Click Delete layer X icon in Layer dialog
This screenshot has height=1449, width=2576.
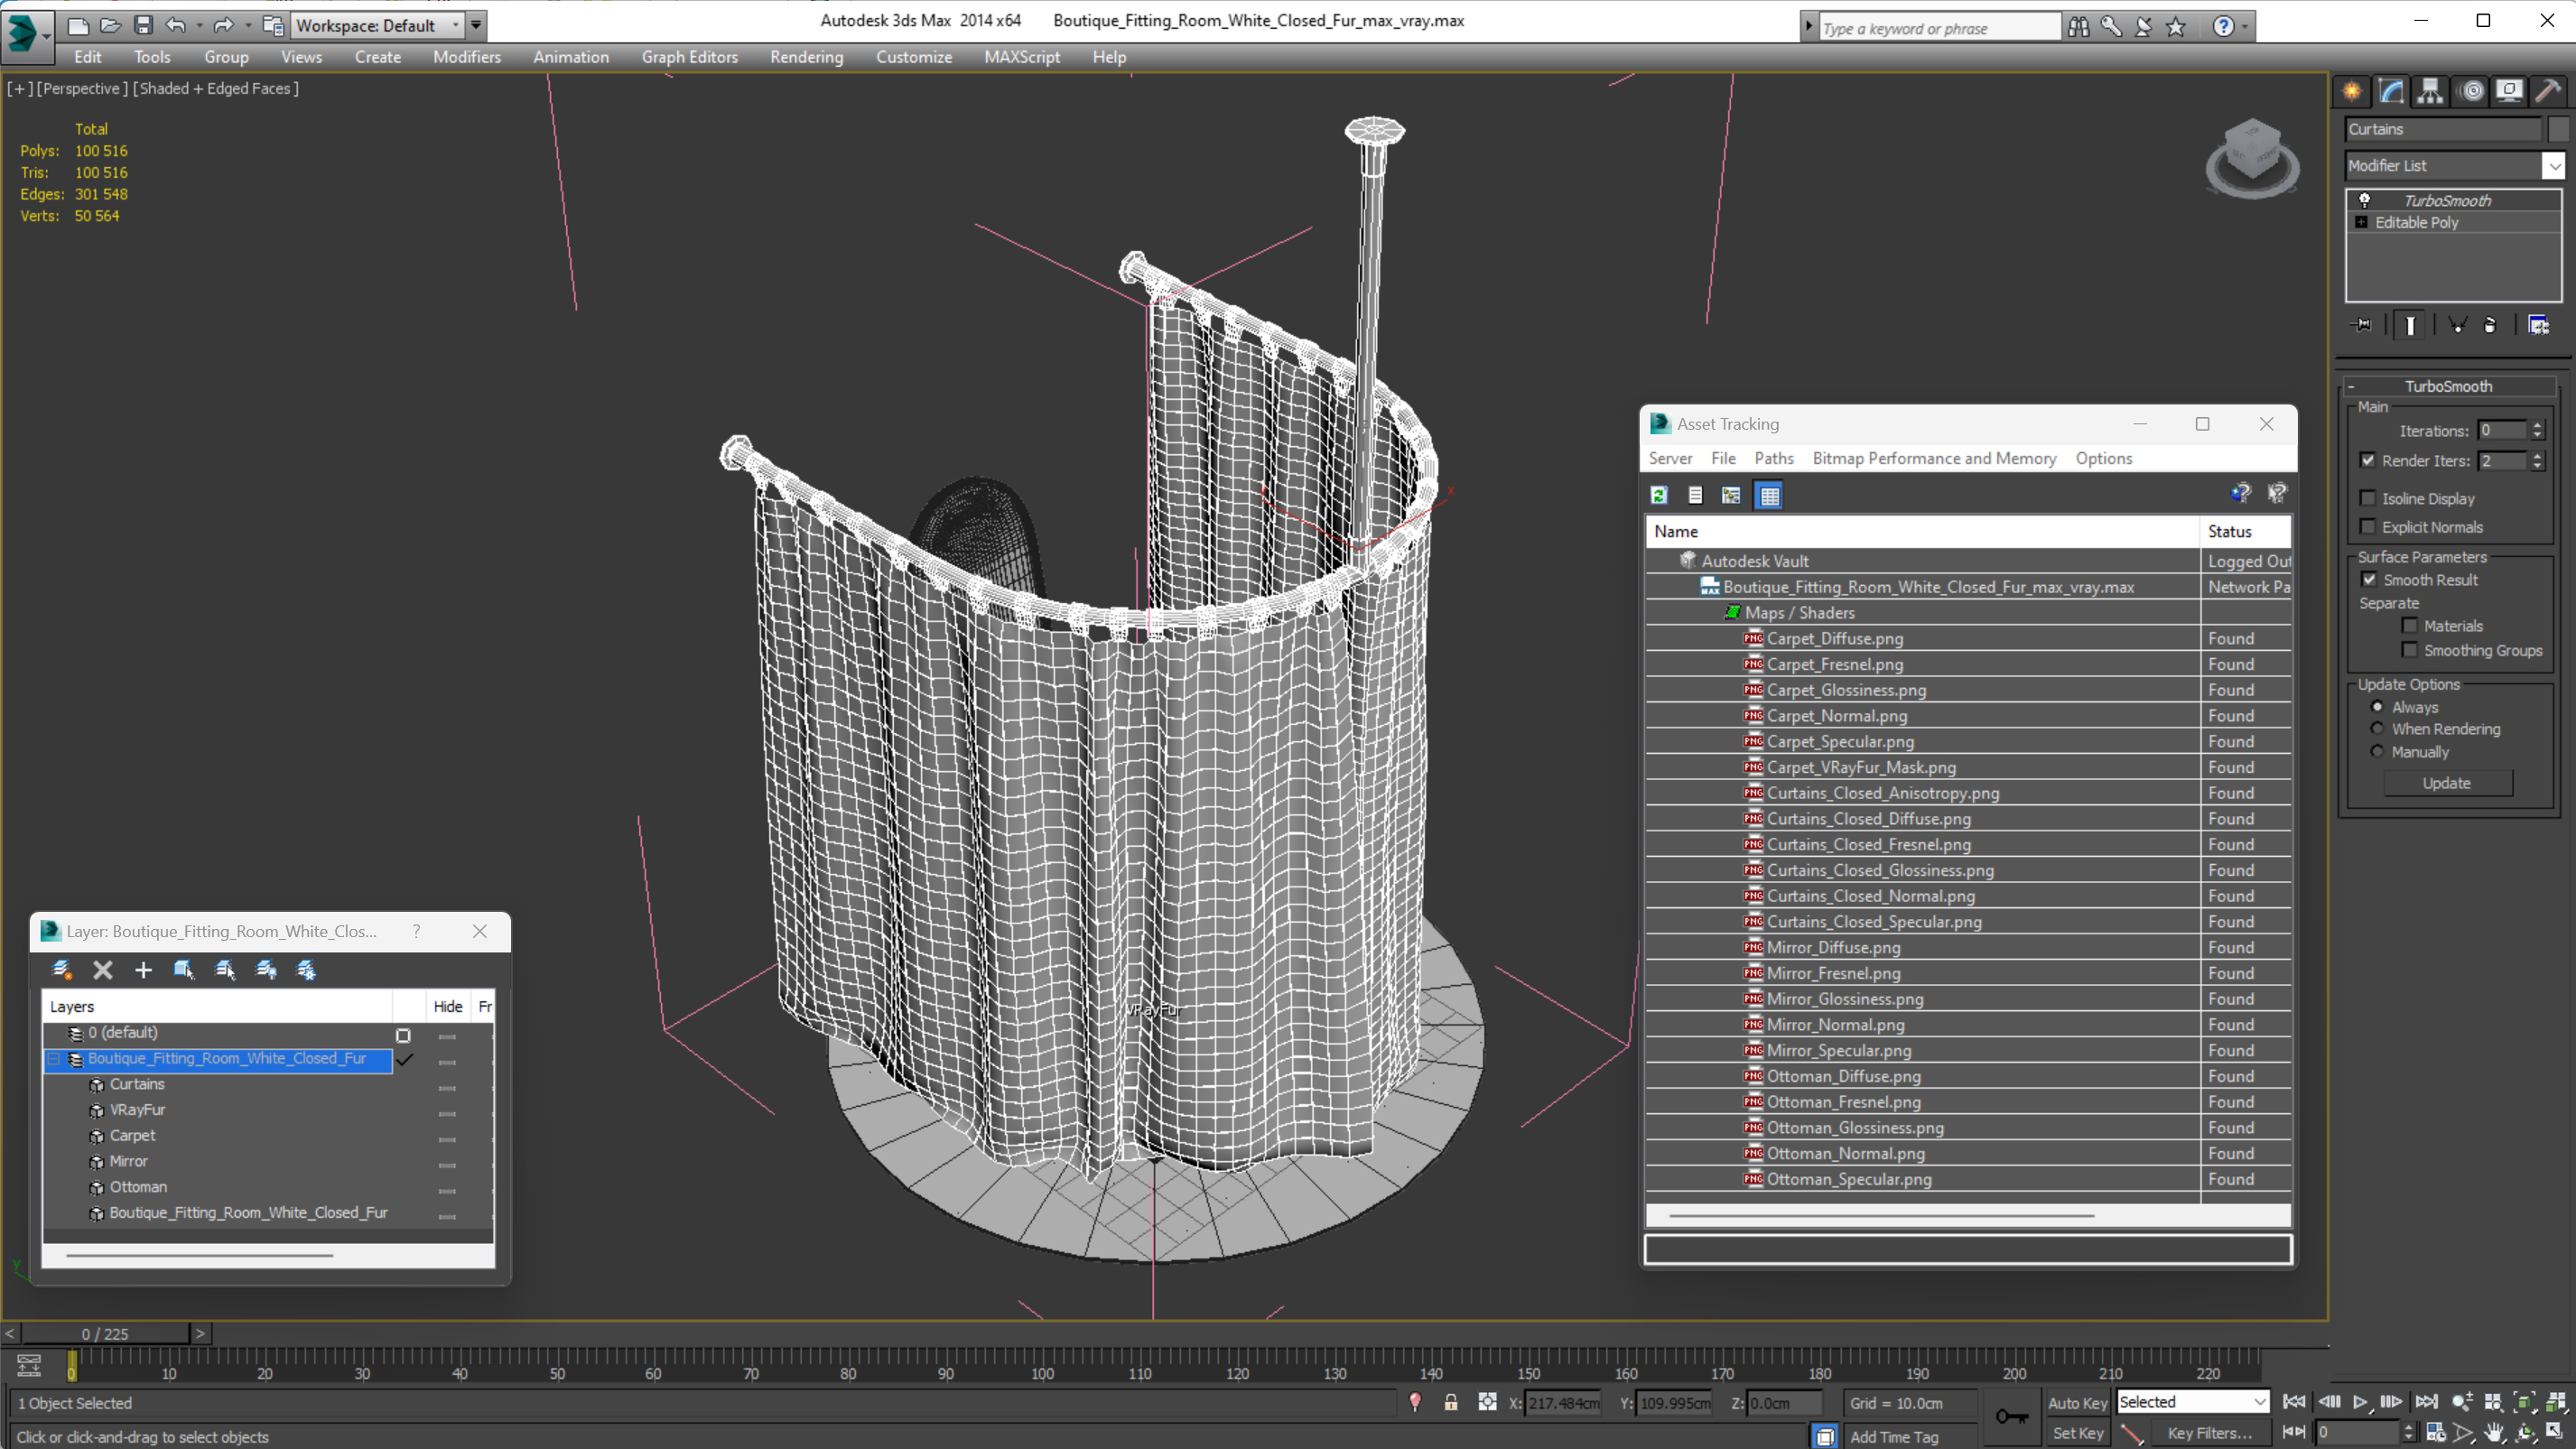click(x=102, y=969)
